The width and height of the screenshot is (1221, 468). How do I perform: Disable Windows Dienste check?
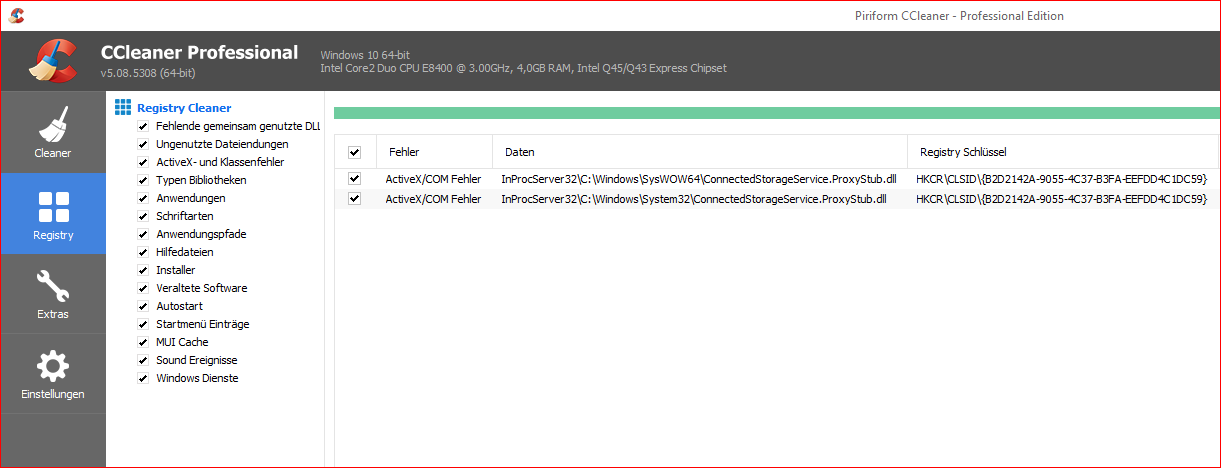pos(143,378)
